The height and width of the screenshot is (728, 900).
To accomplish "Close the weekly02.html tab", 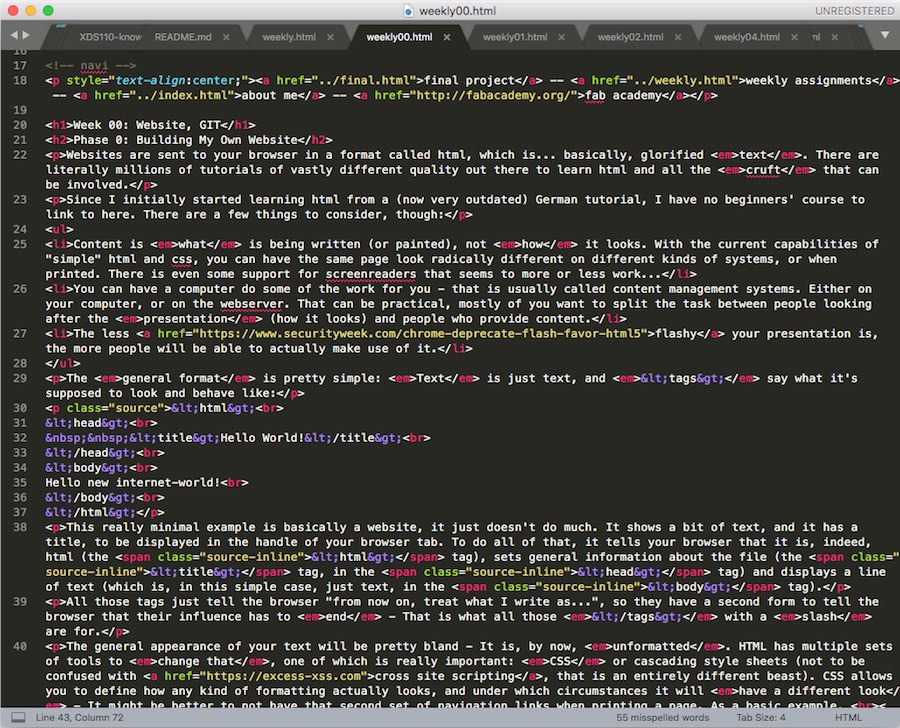I will pos(678,37).
